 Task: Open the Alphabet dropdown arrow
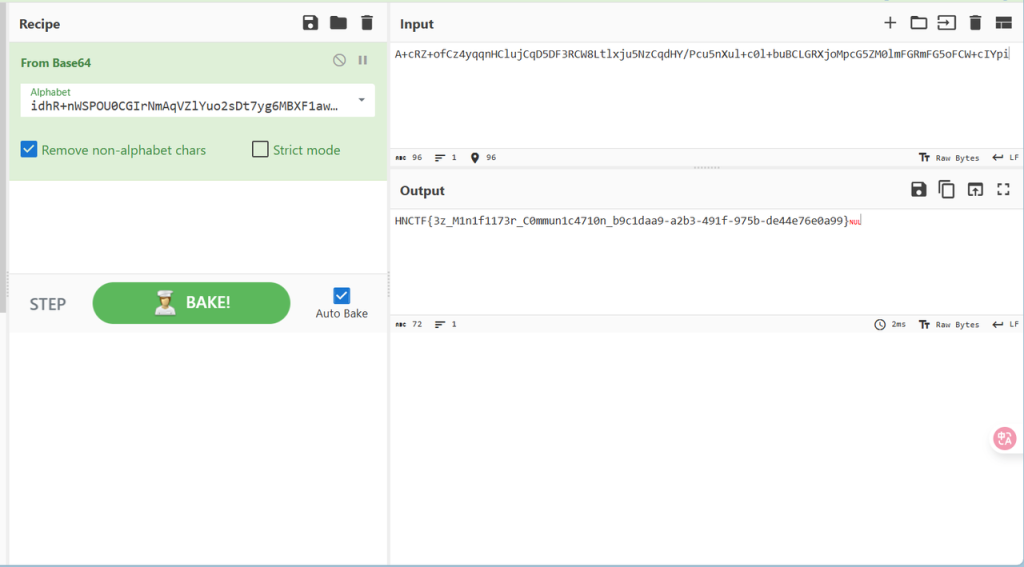[x=362, y=100]
